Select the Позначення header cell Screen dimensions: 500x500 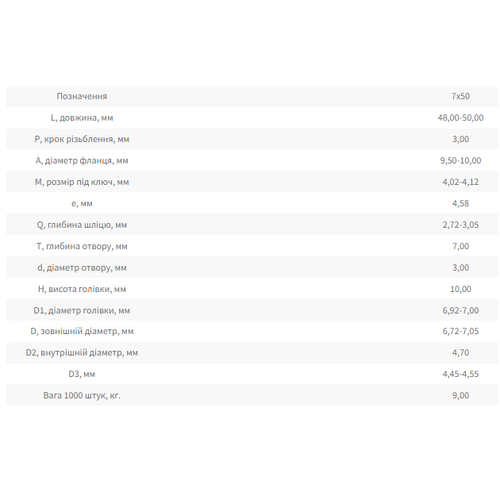[82, 96]
